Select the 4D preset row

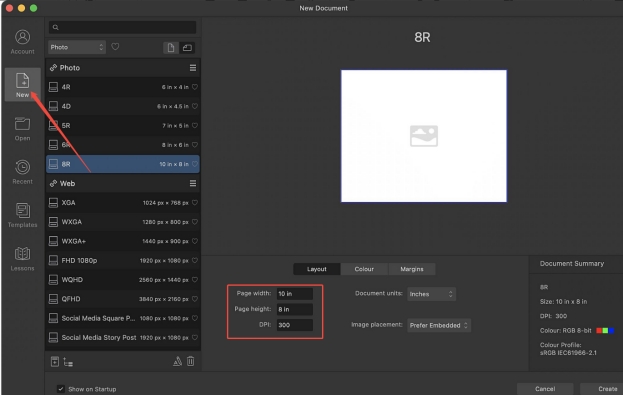[x=123, y=106]
